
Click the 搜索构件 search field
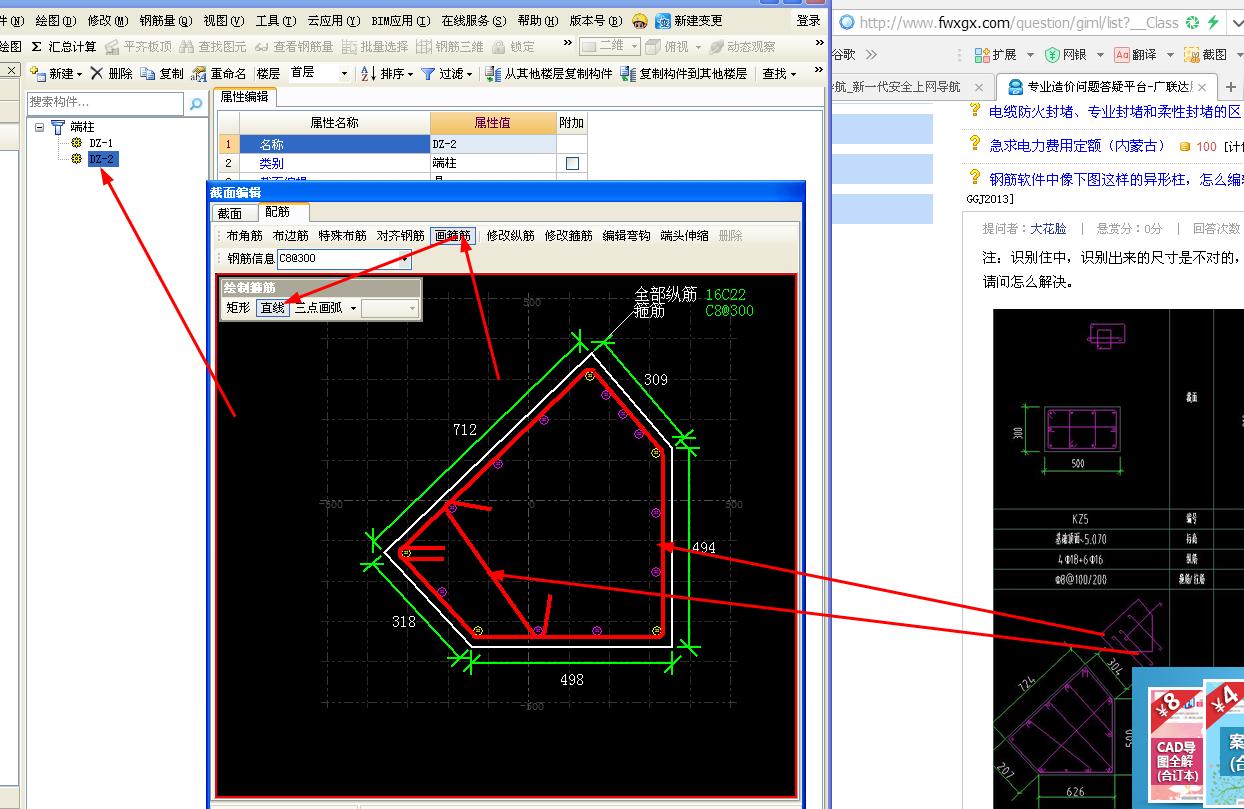point(106,102)
